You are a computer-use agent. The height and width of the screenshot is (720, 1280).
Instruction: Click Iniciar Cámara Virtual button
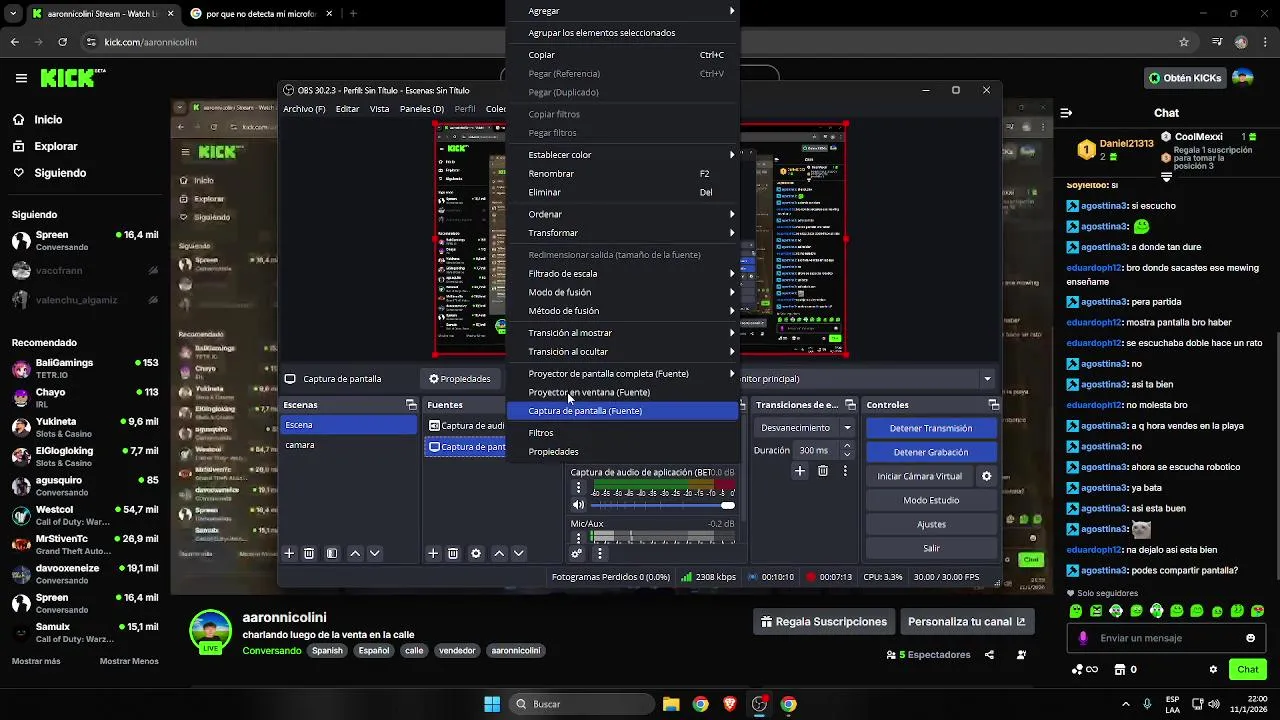click(920, 476)
